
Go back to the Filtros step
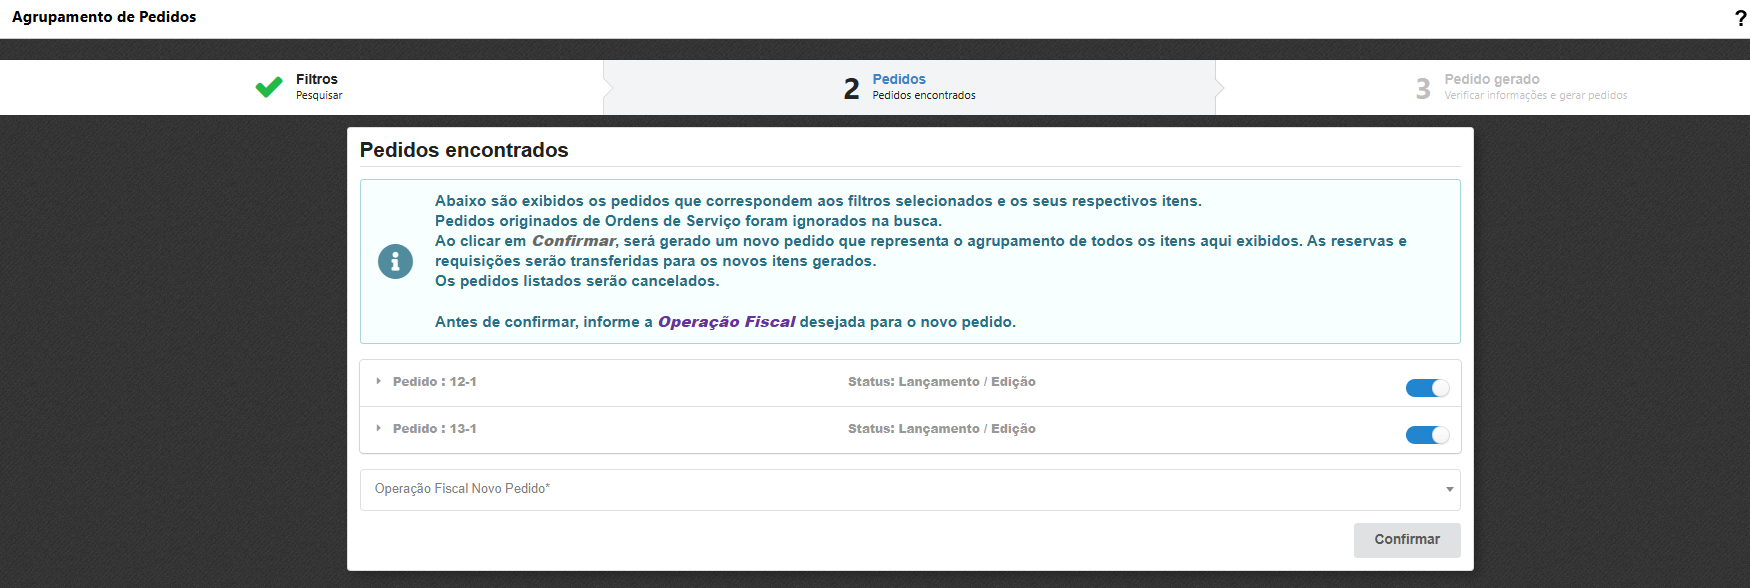coord(316,79)
